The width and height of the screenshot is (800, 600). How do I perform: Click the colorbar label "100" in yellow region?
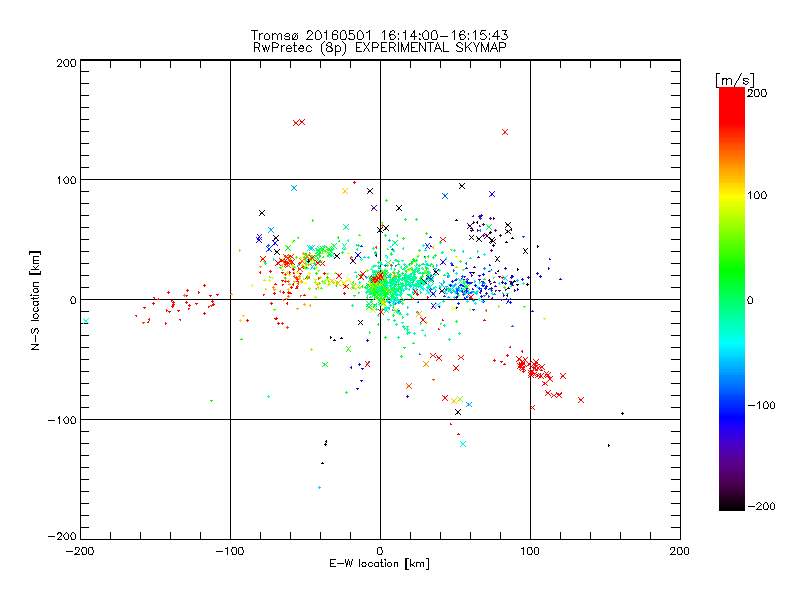coord(757,195)
